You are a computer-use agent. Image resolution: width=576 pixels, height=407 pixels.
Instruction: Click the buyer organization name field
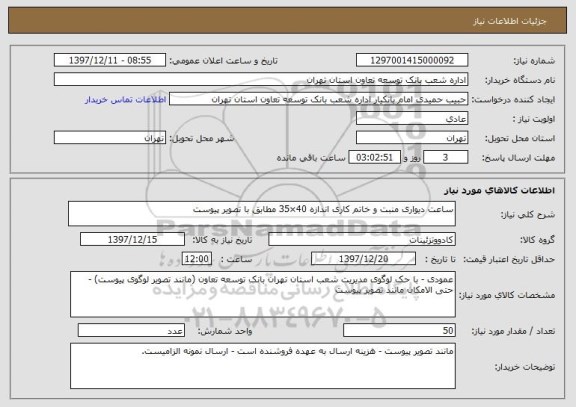pyautogui.click(x=261, y=79)
